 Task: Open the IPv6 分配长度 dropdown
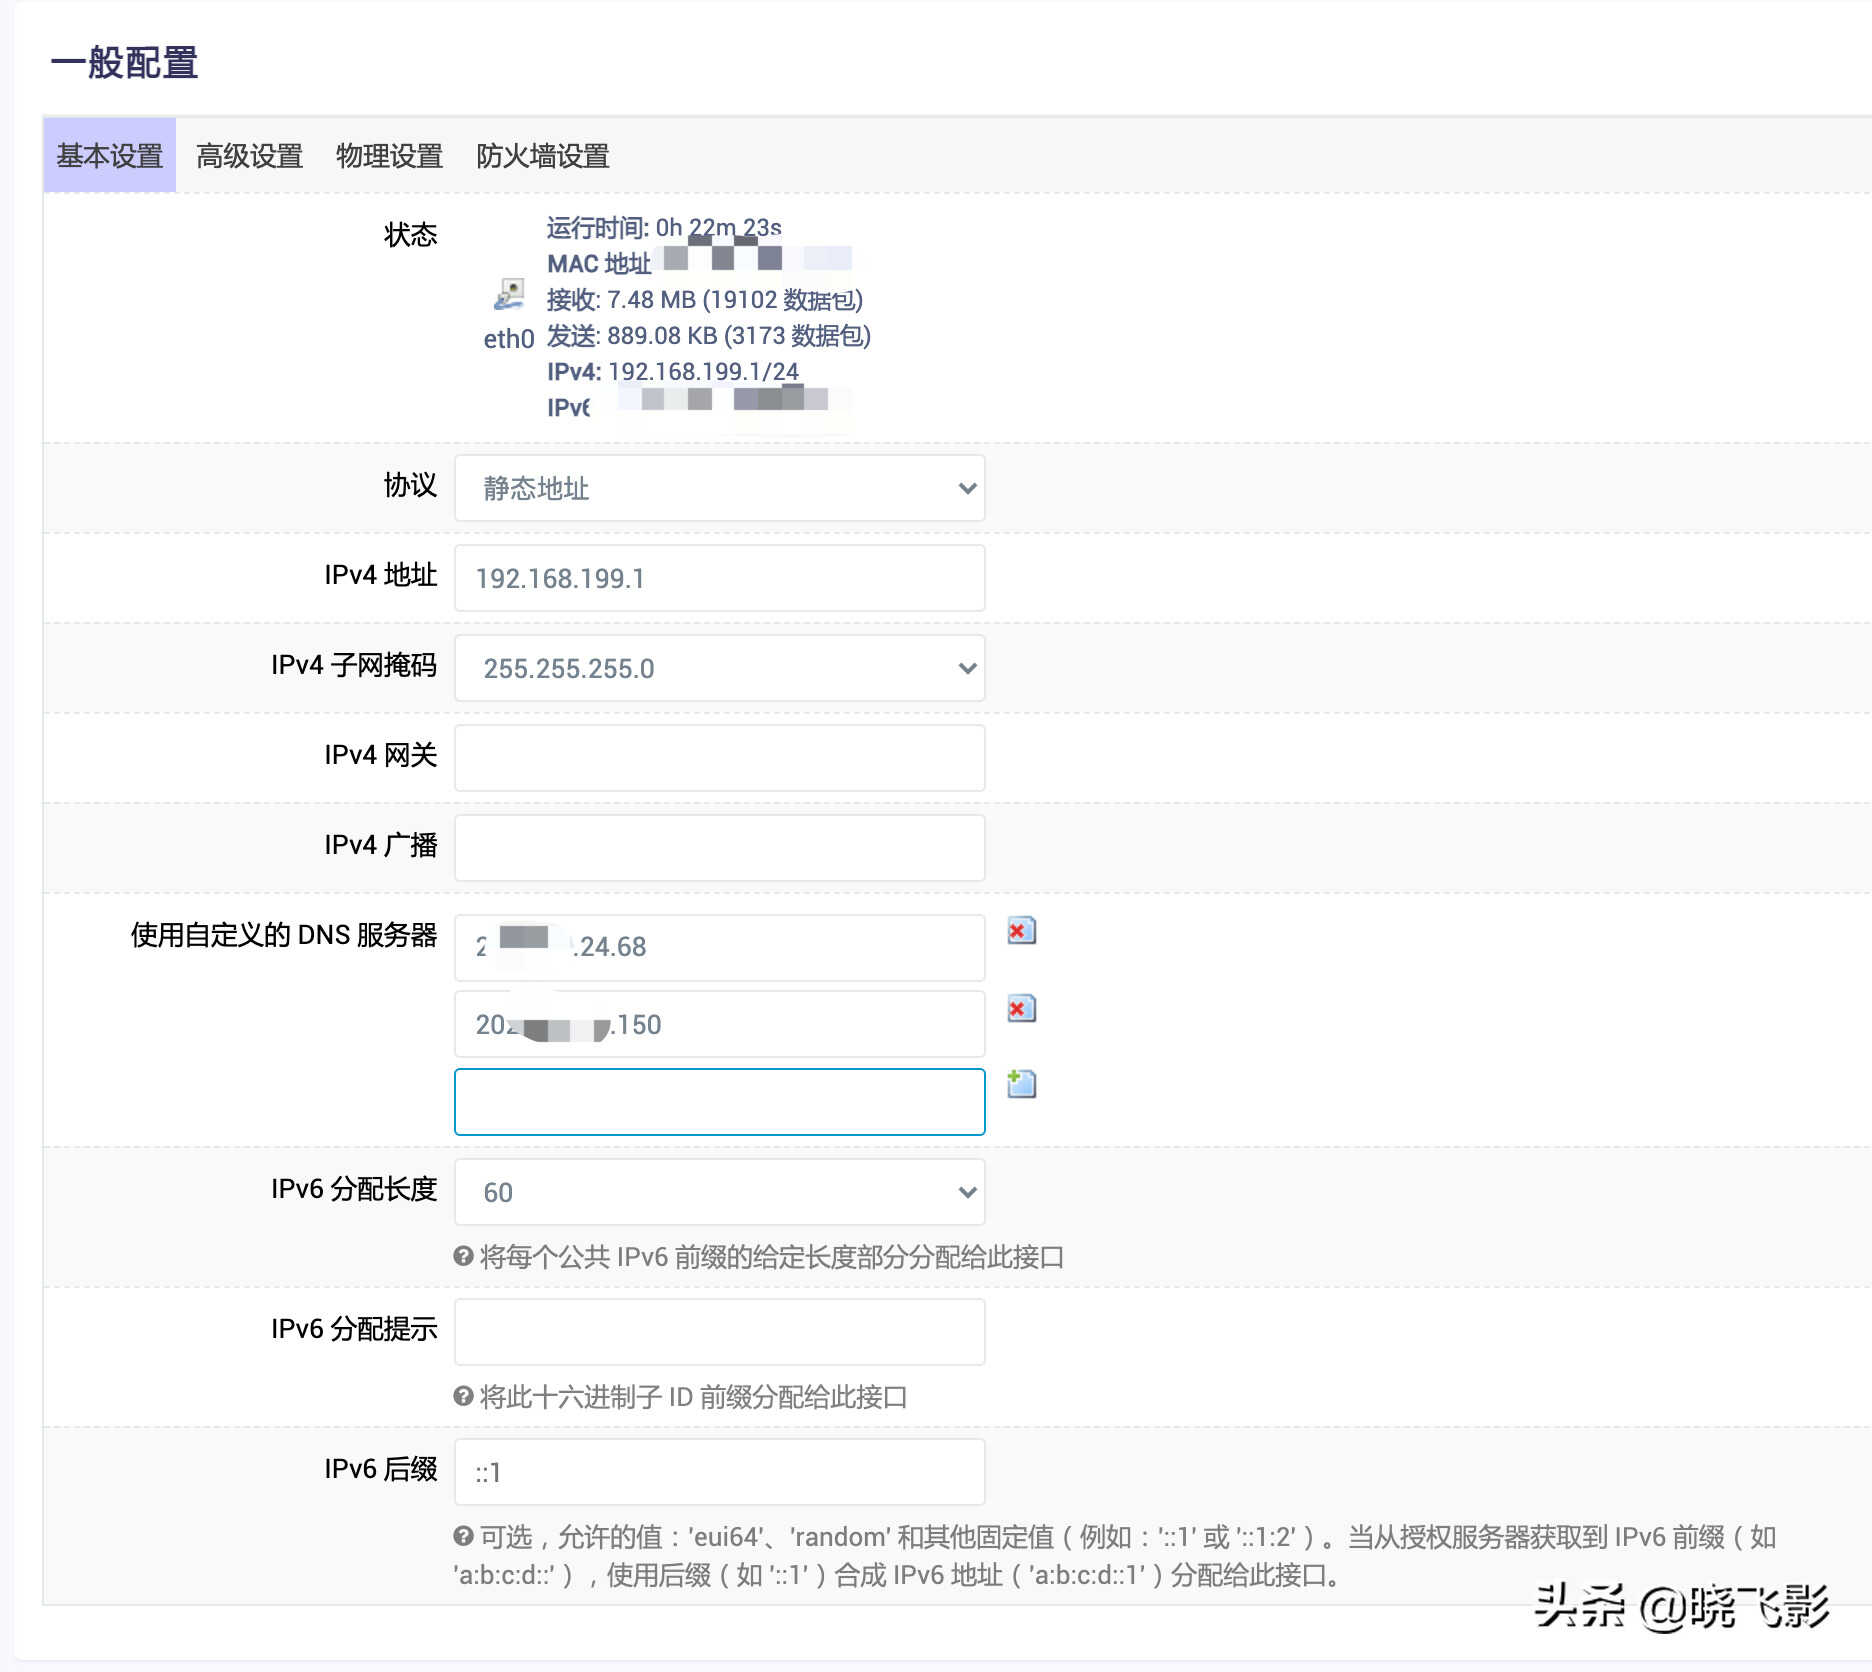tap(720, 1192)
